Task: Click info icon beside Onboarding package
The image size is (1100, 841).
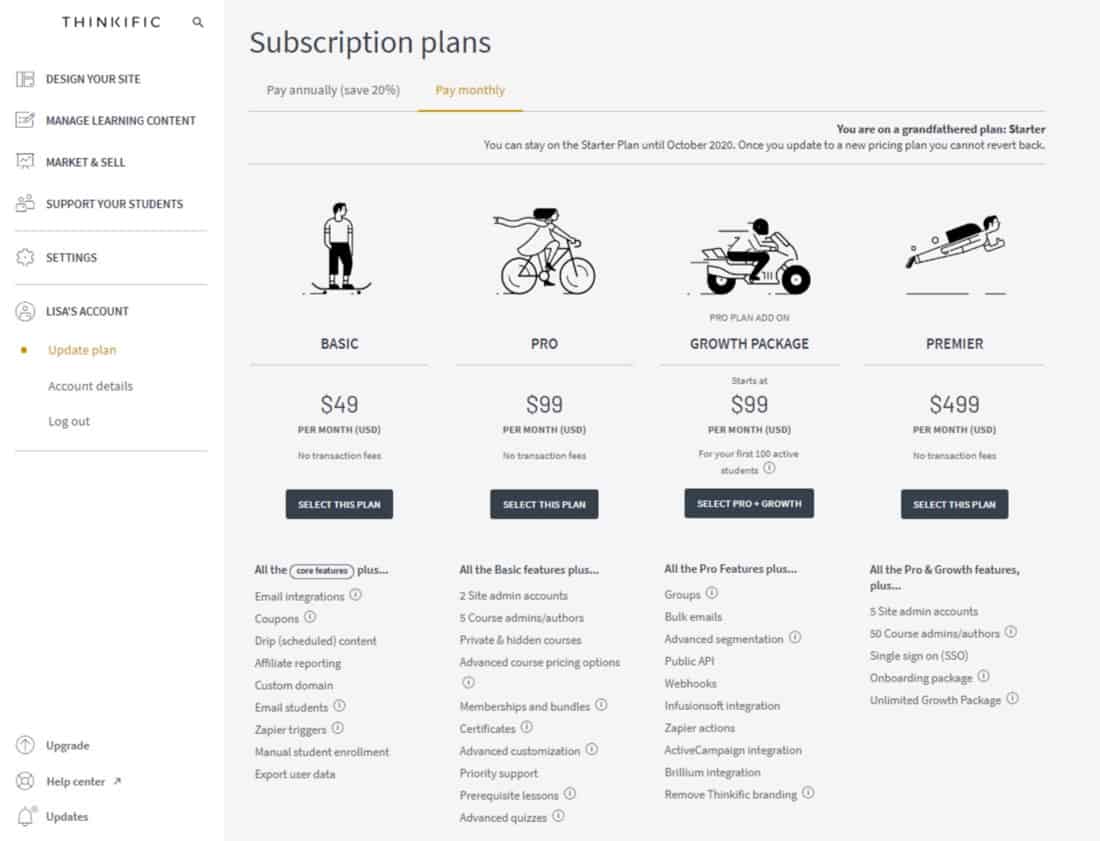Action: [984, 677]
